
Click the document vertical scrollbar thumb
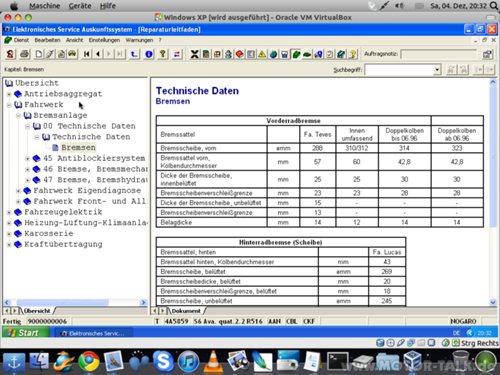[x=493, y=157]
